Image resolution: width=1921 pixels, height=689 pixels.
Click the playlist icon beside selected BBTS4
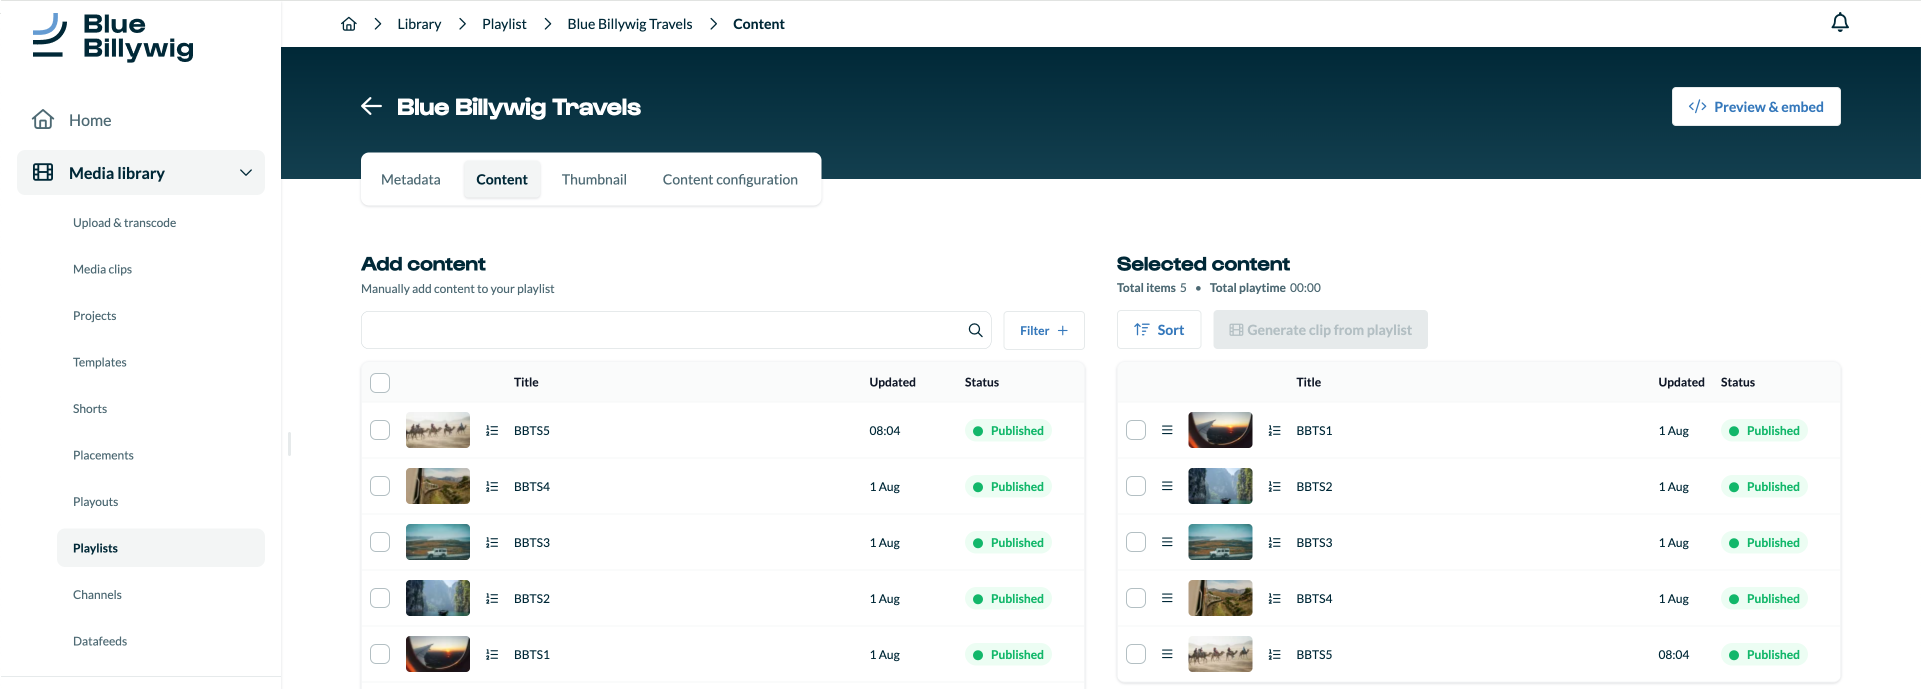1274,599
